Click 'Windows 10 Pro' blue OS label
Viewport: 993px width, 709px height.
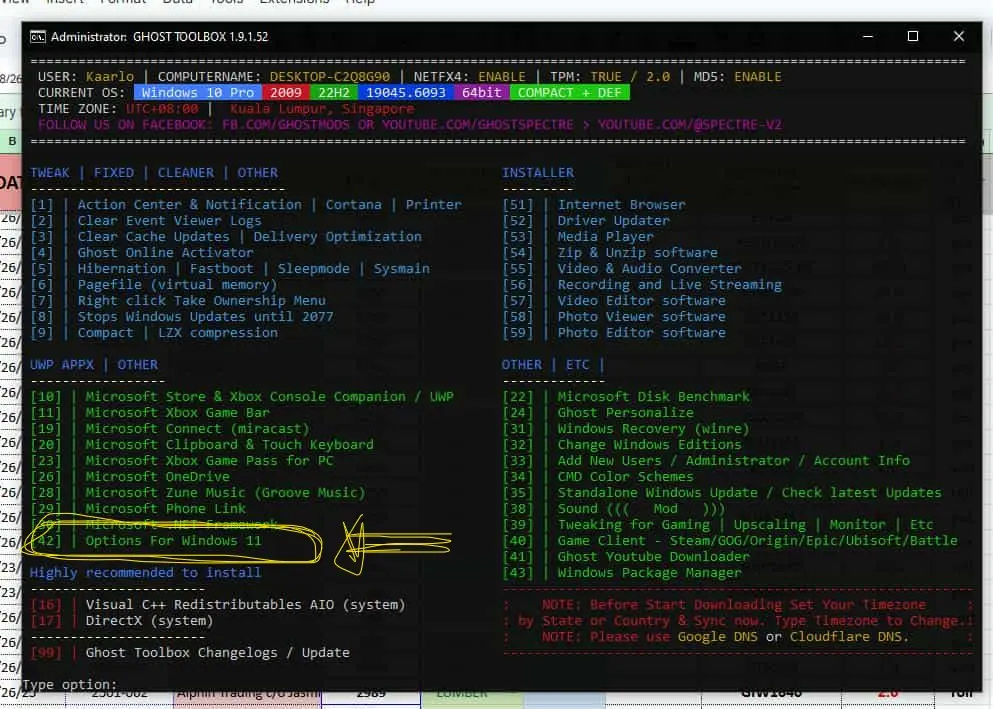[198, 93]
